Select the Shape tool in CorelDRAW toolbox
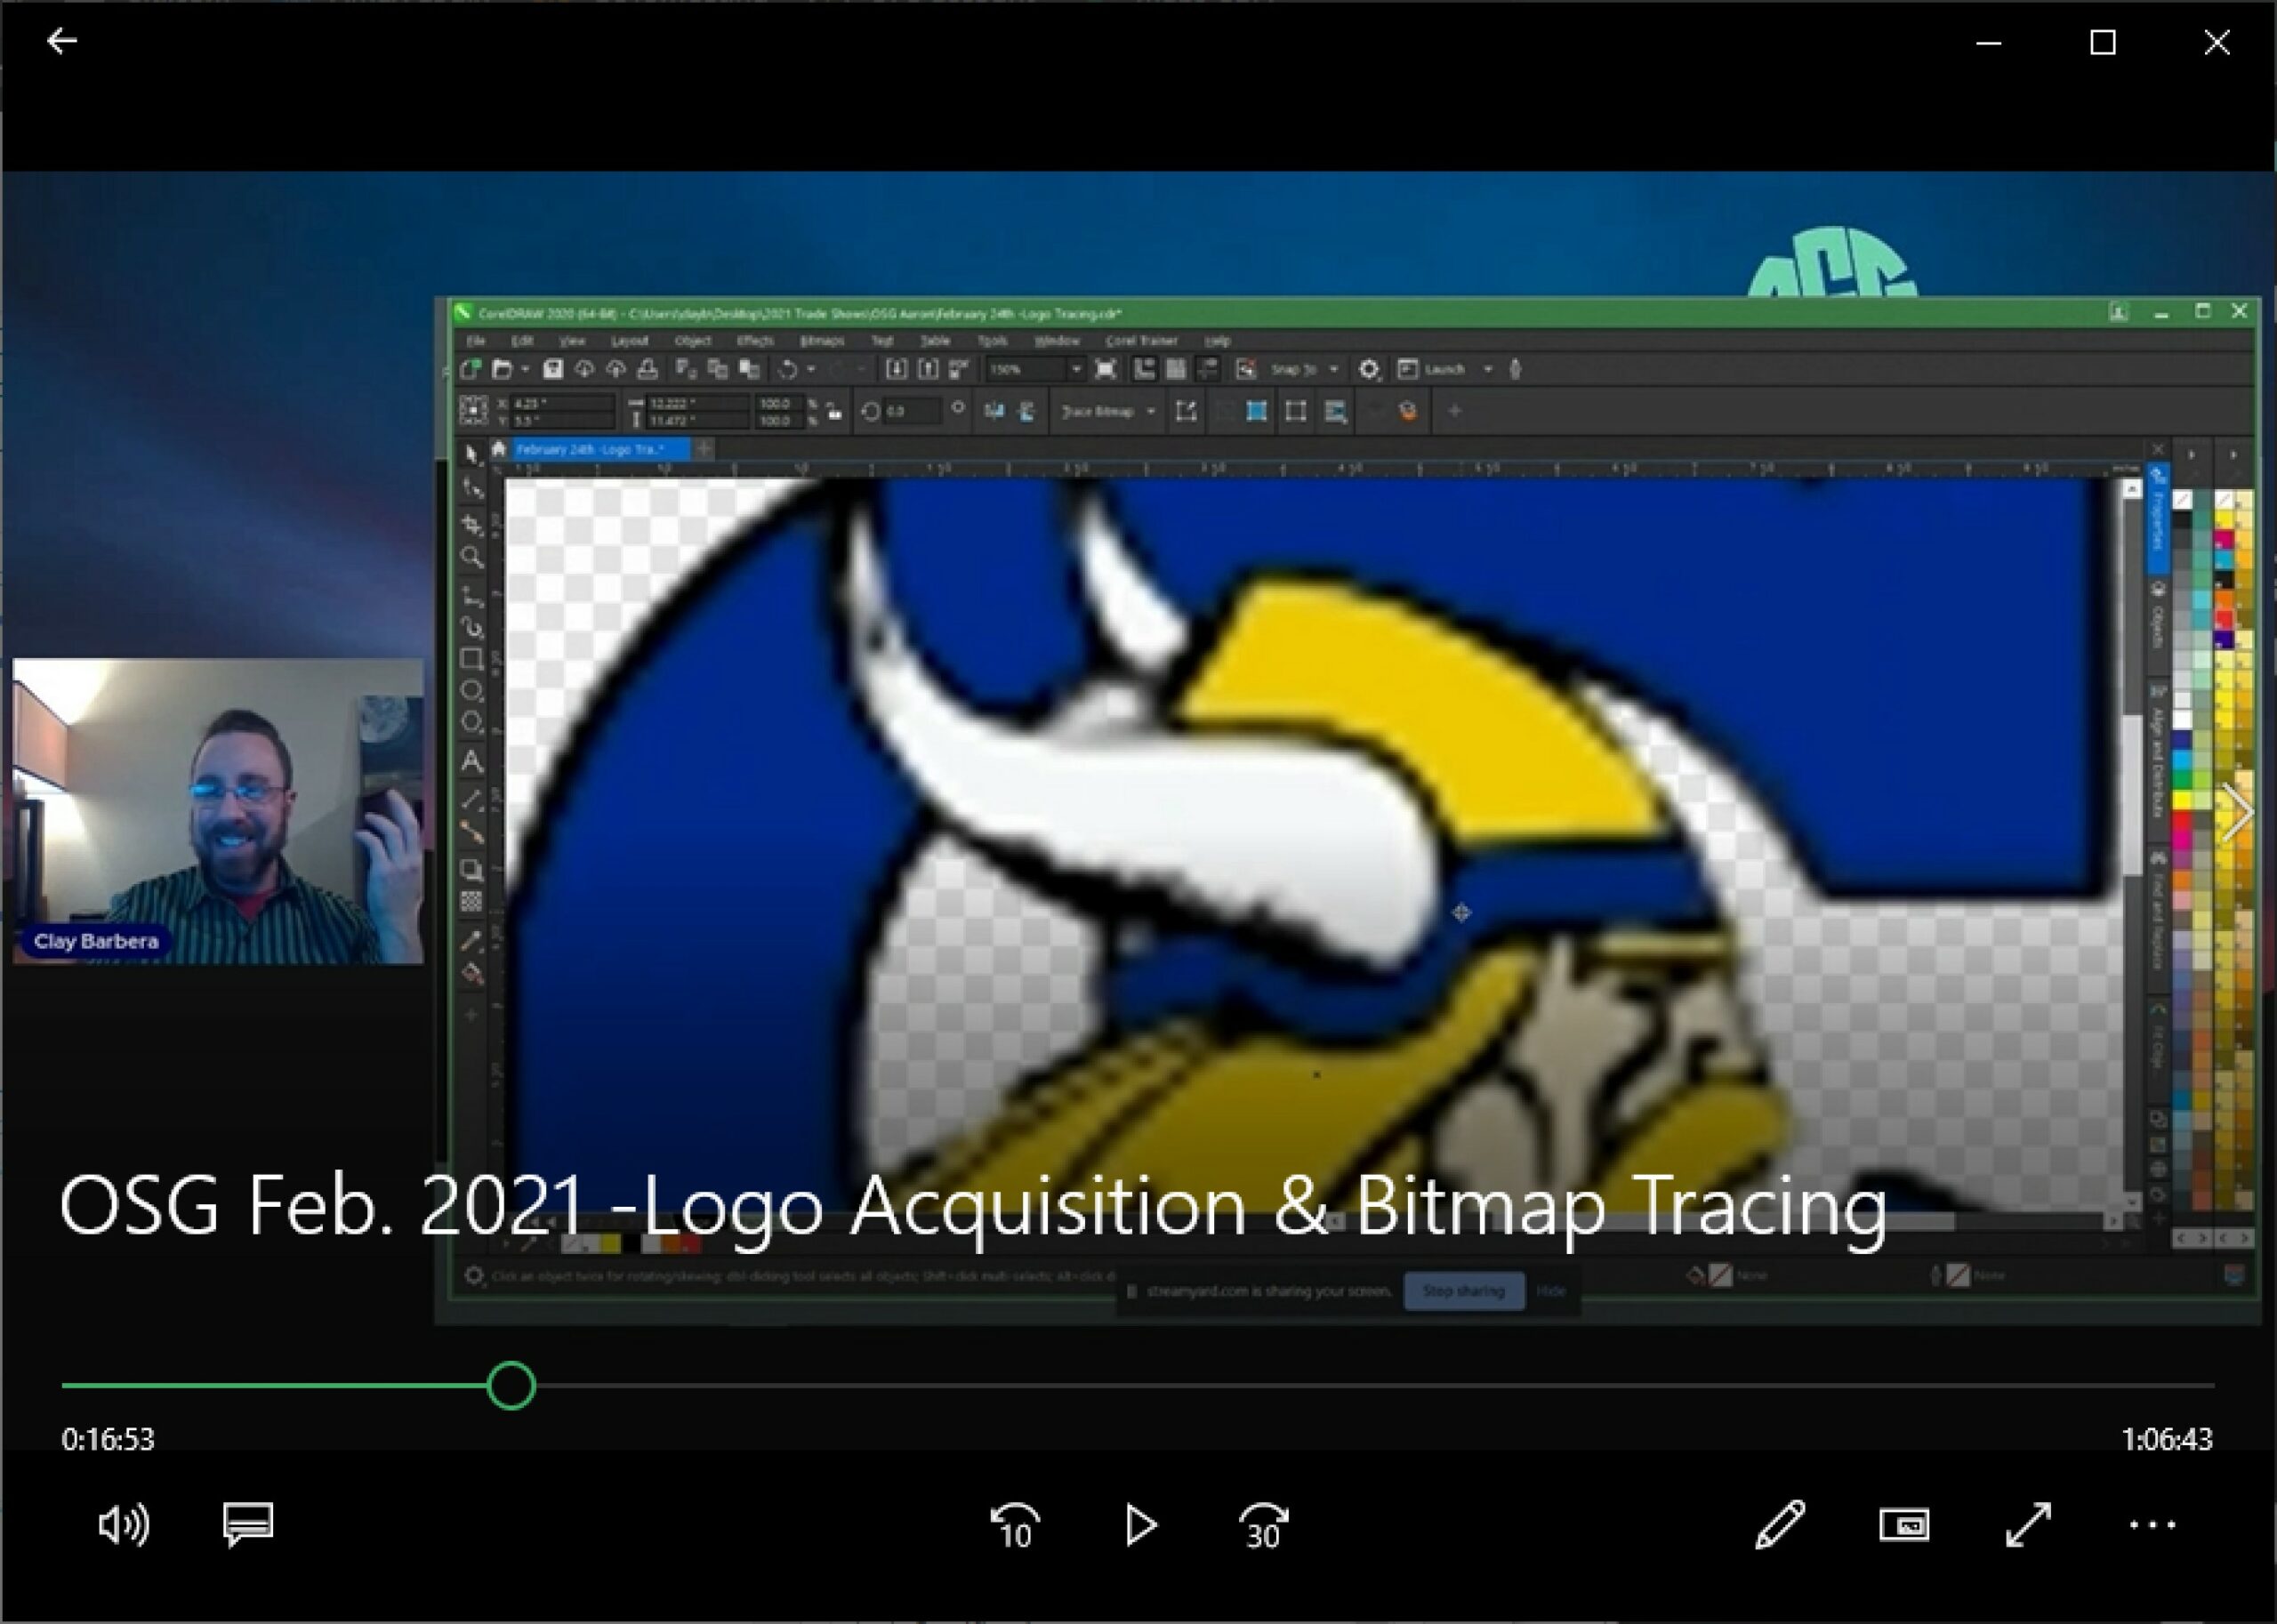The width and height of the screenshot is (2277, 1624). click(x=472, y=489)
